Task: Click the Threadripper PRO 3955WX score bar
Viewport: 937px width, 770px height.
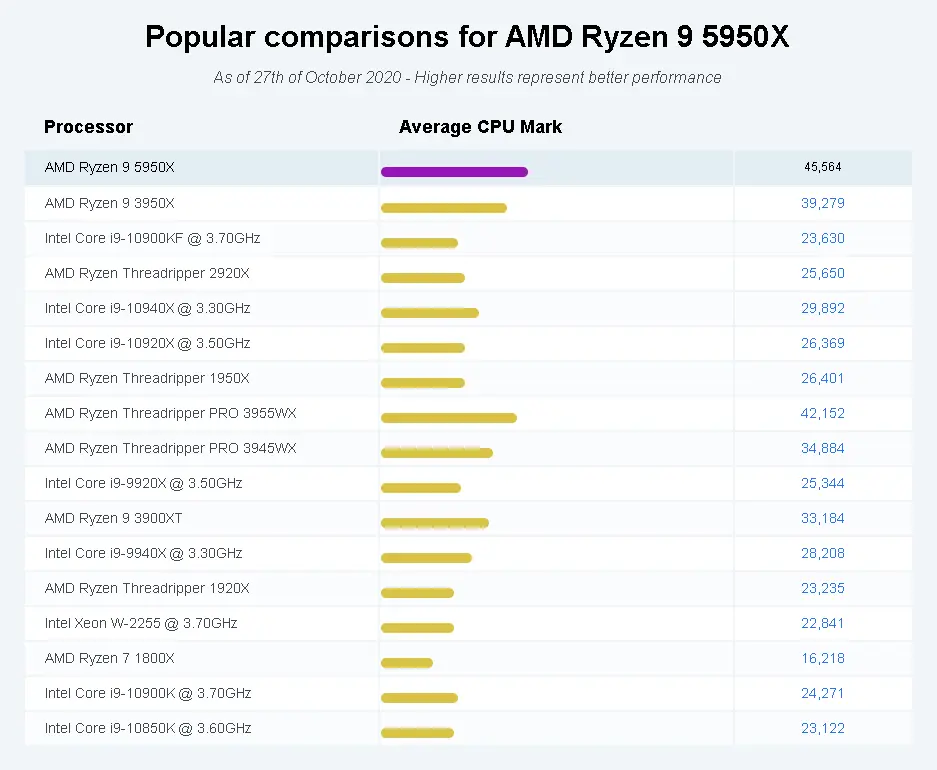Action: (449, 418)
